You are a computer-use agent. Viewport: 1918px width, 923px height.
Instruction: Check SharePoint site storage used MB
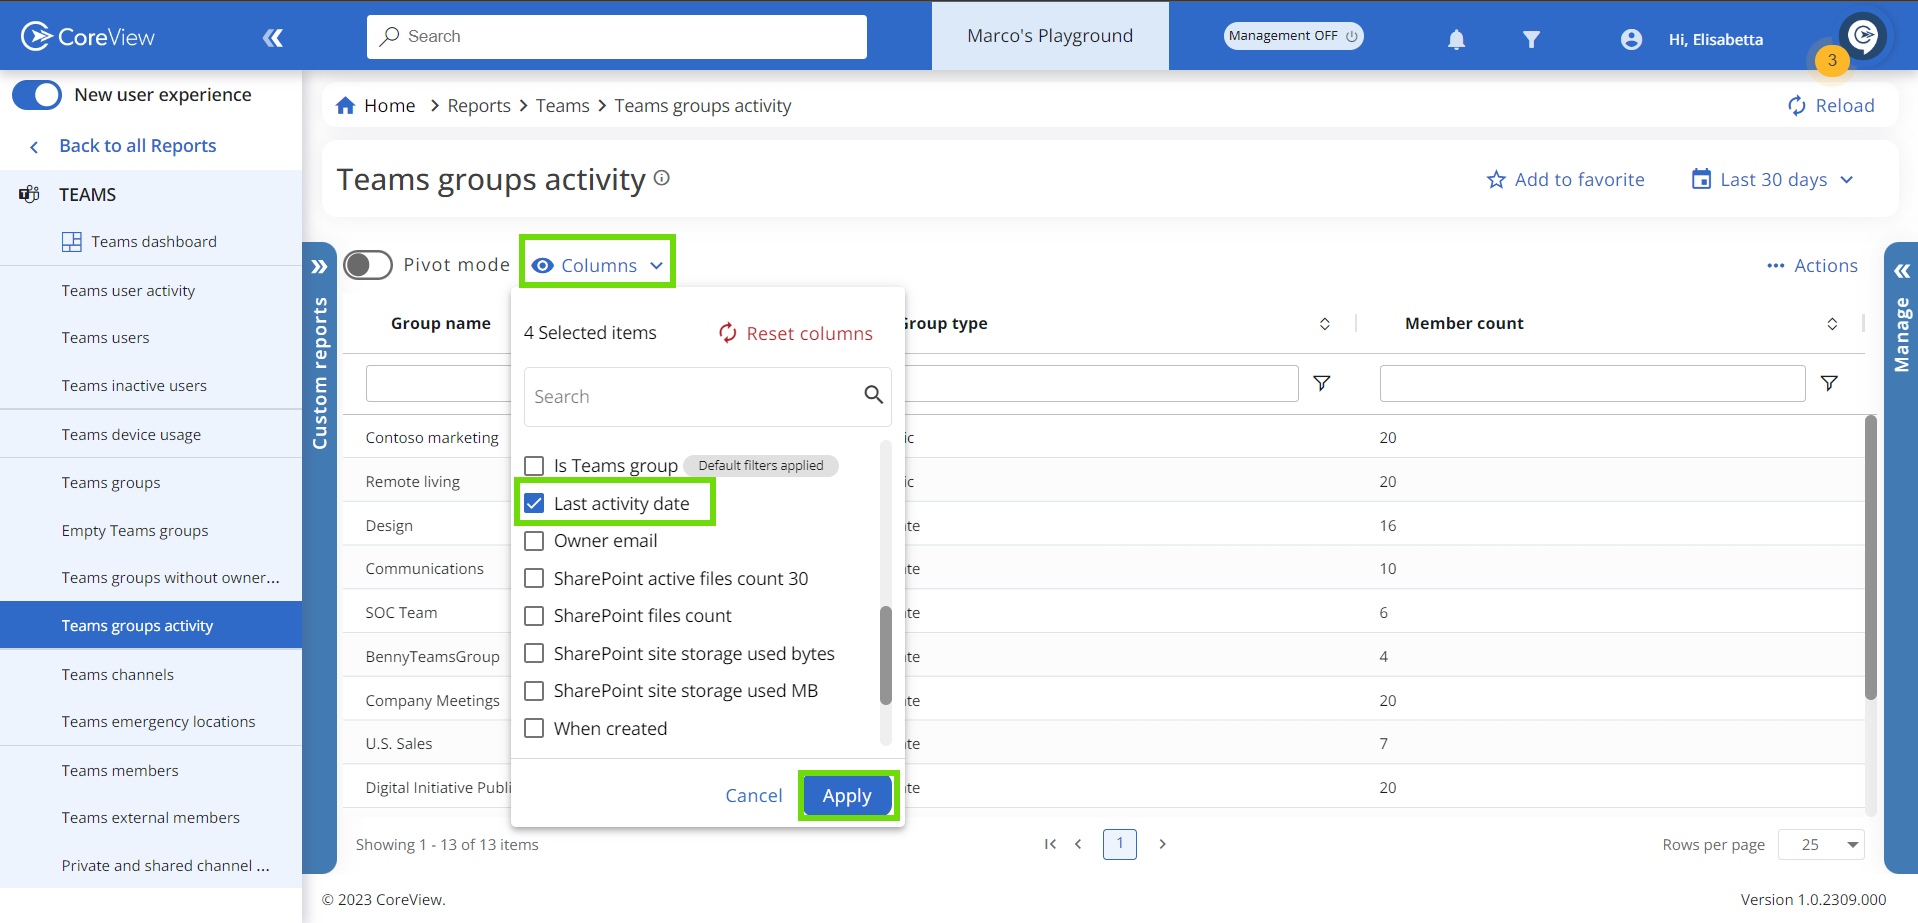point(534,691)
